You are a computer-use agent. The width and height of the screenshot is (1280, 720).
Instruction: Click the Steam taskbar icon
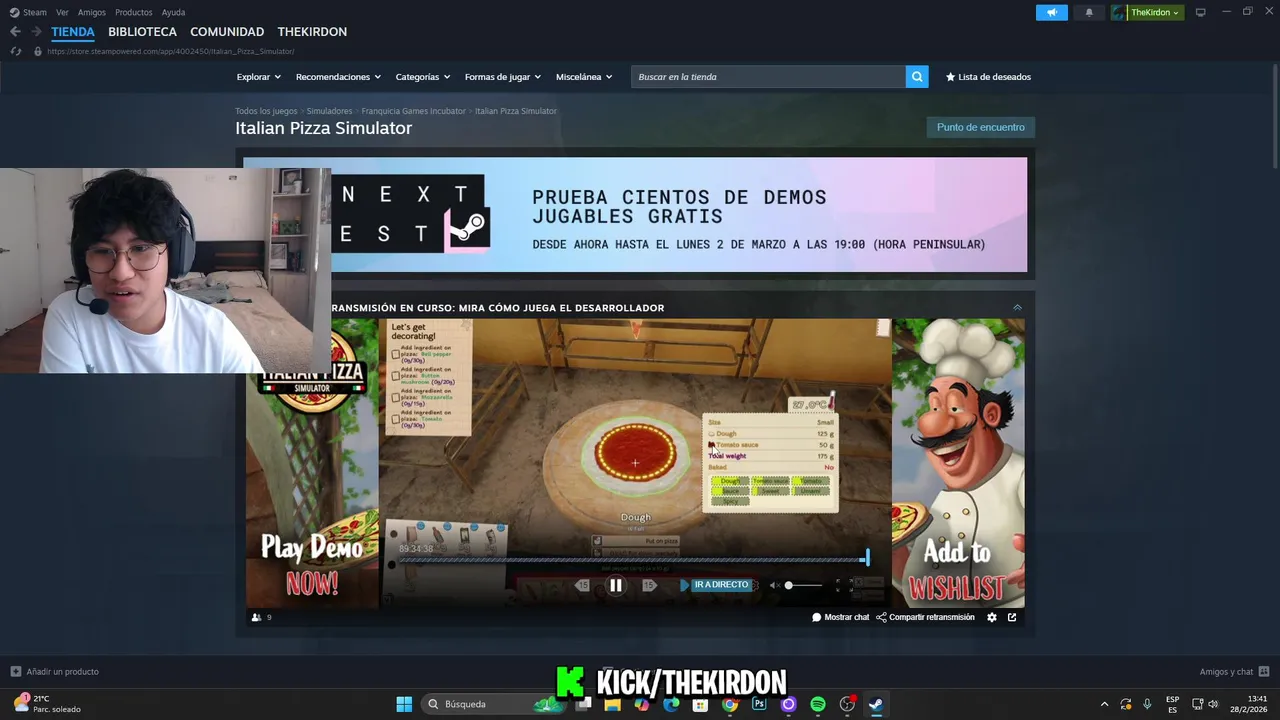[876, 704]
